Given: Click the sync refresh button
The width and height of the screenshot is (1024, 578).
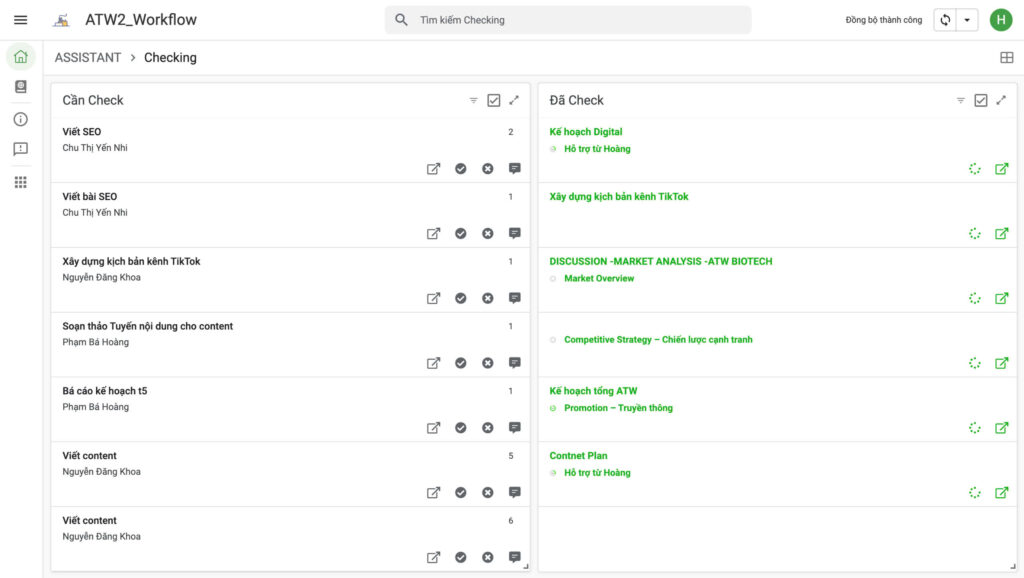Looking at the screenshot, I should tap(944, 20).
